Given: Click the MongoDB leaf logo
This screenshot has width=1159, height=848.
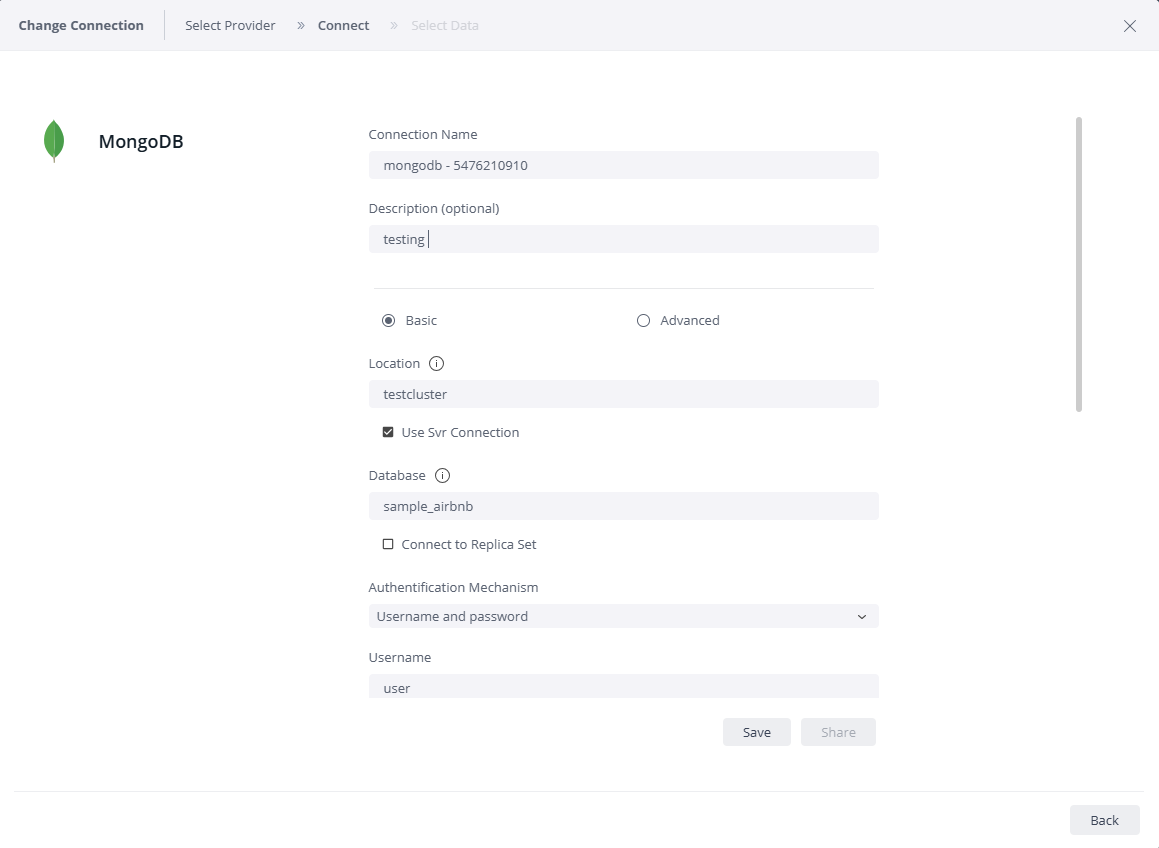Looking at the screenshot, I should 54,140.
